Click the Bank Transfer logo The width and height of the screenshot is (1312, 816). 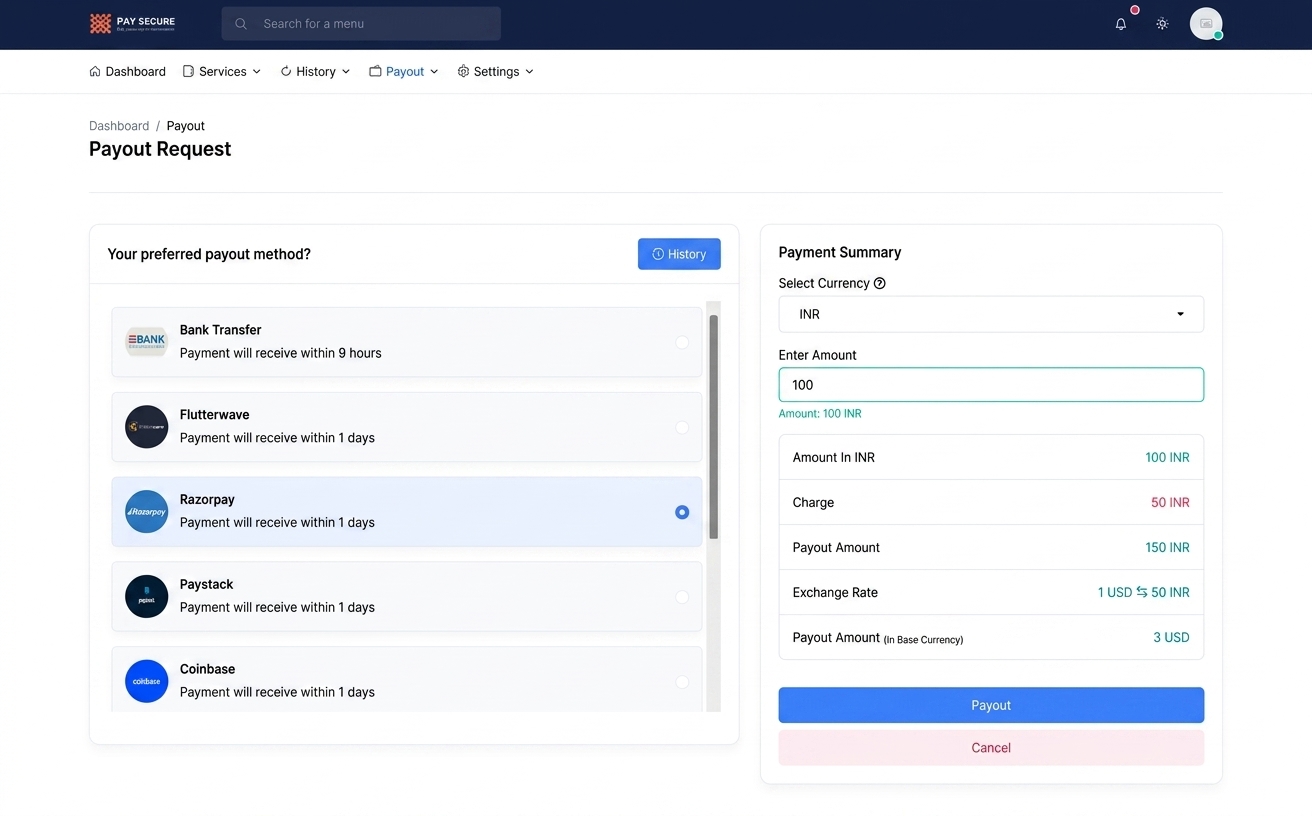[146, 342]
